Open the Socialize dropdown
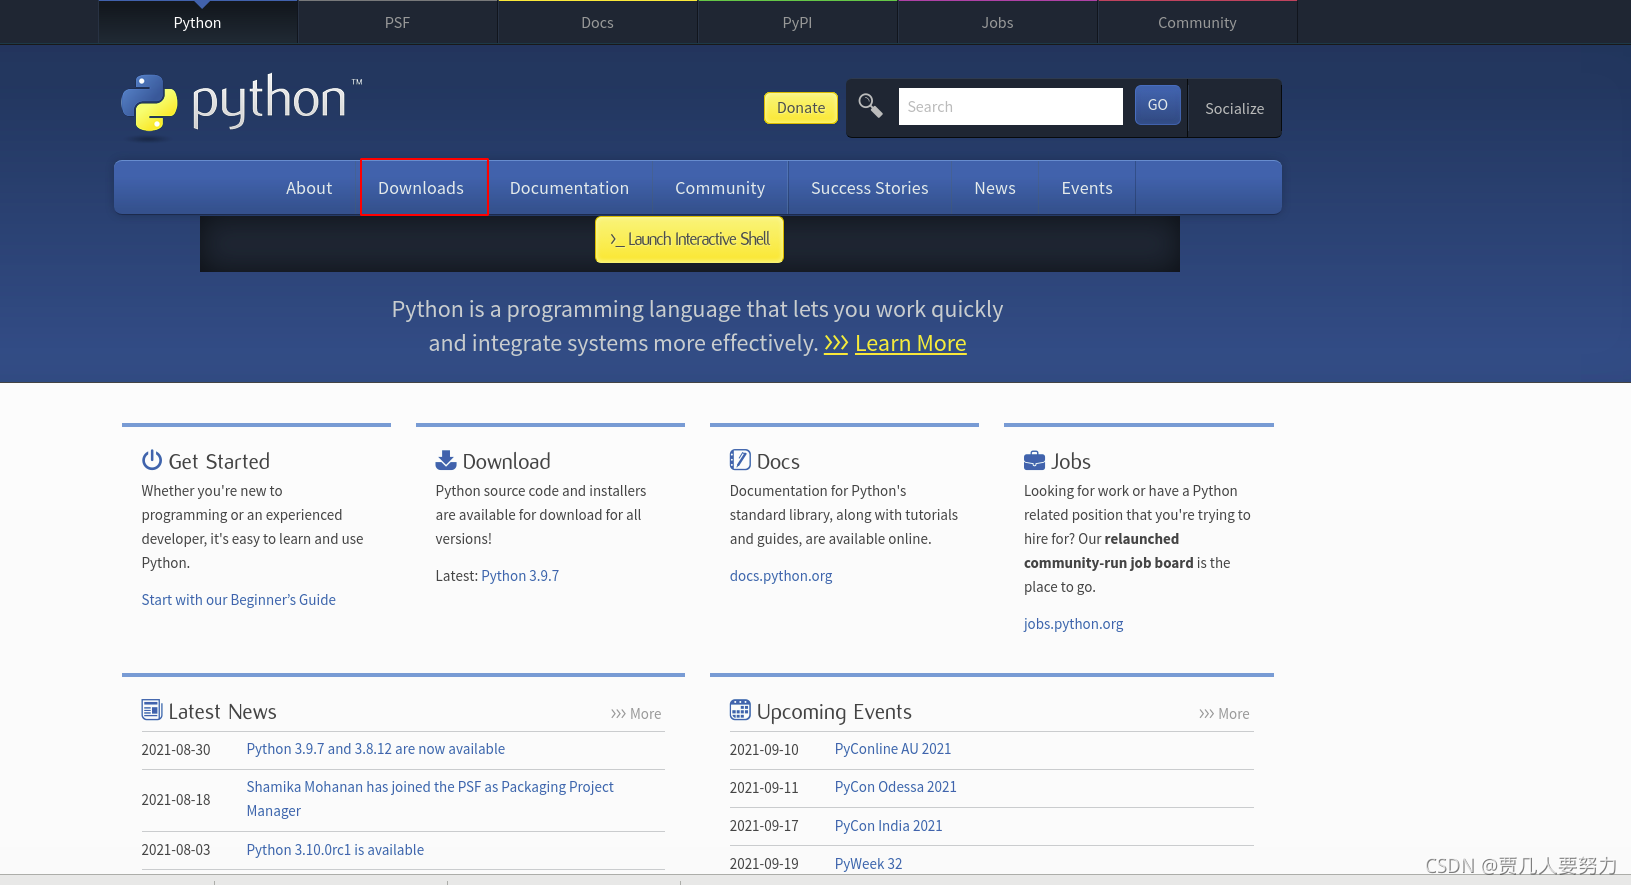 (1234, 108)
